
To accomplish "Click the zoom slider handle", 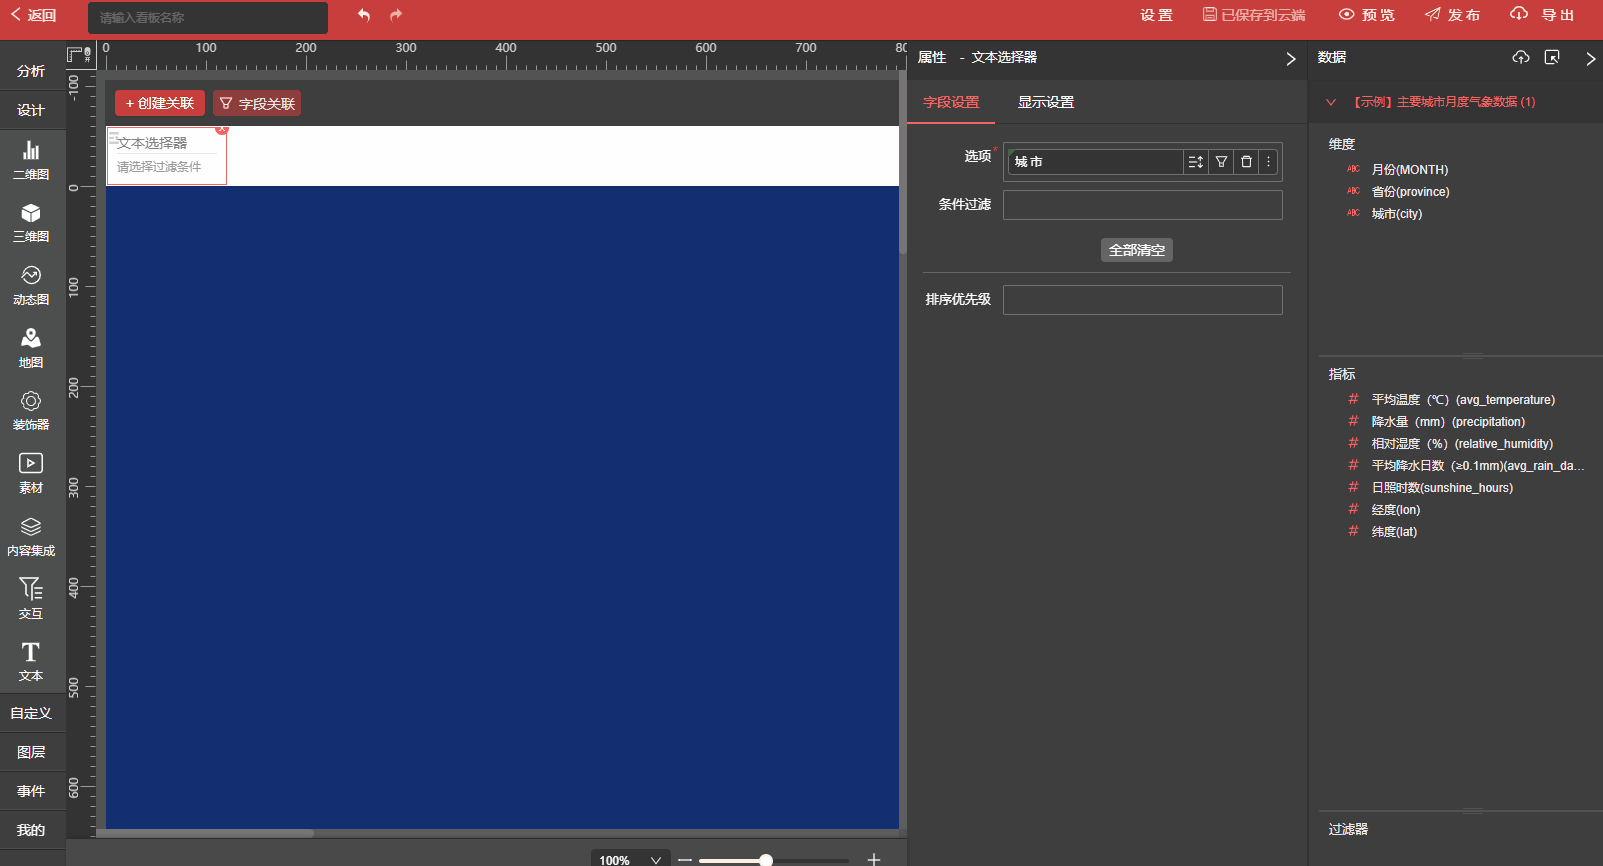I will pos(765,860).
